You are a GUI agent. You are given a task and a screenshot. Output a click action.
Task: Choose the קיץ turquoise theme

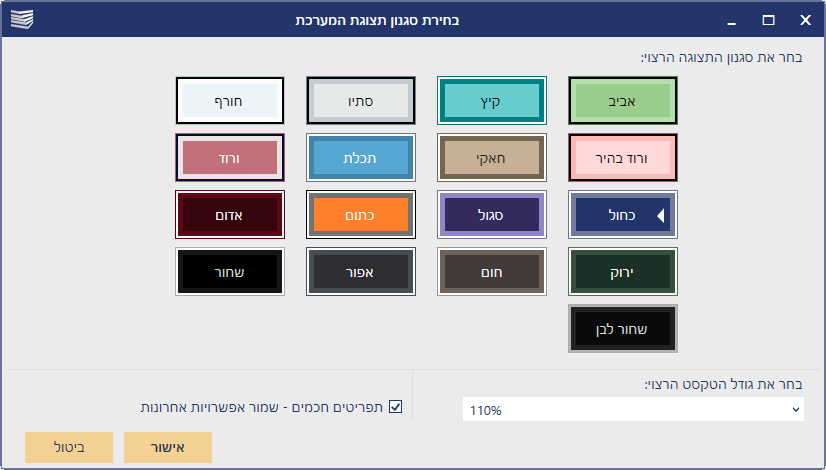491,101
